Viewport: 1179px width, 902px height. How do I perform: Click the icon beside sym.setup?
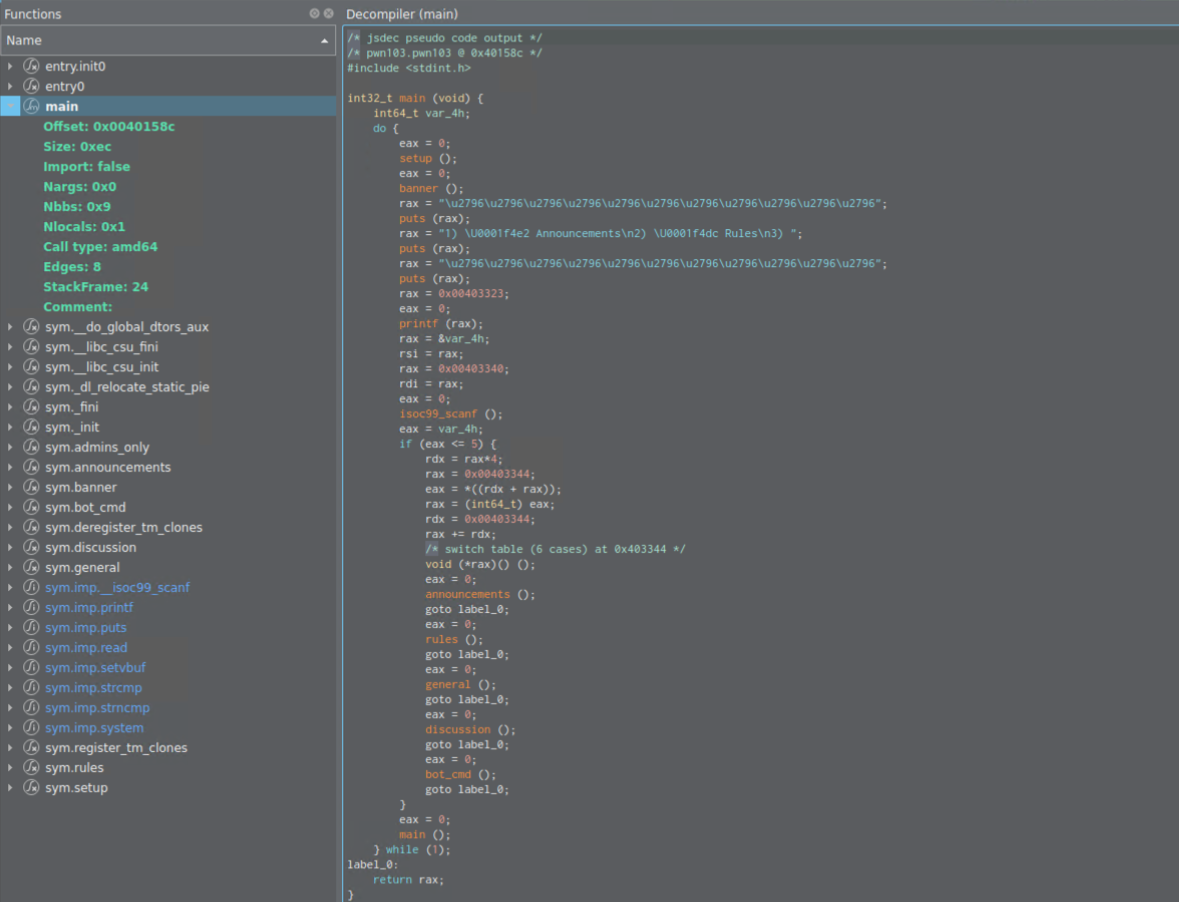click(x=31, y=788)
